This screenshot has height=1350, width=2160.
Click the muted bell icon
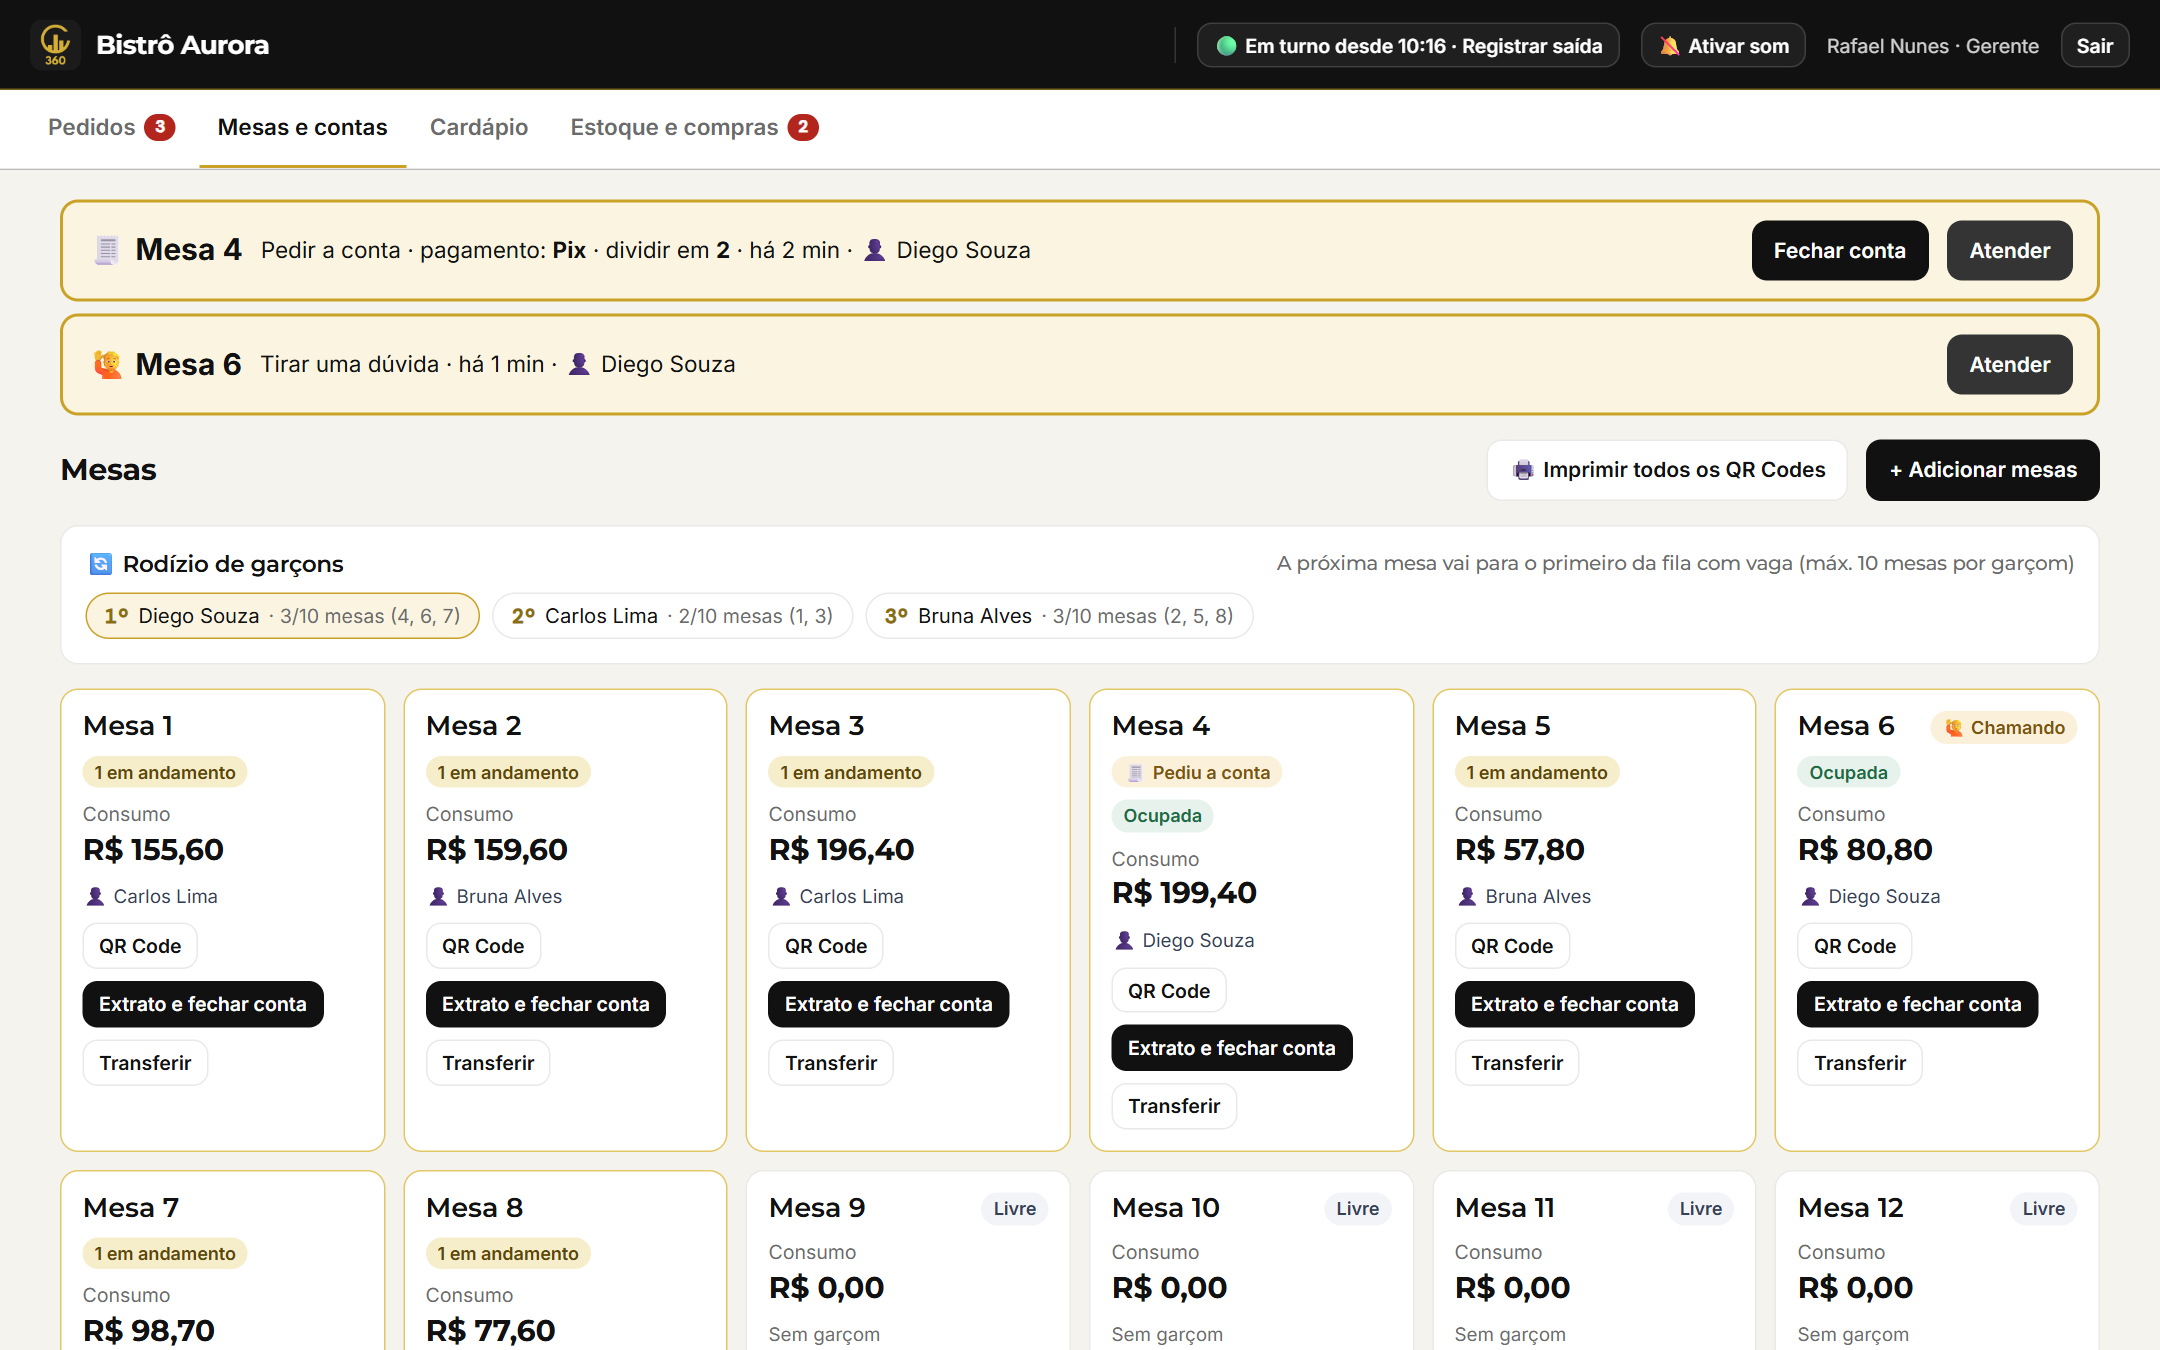coord(1669,46)
